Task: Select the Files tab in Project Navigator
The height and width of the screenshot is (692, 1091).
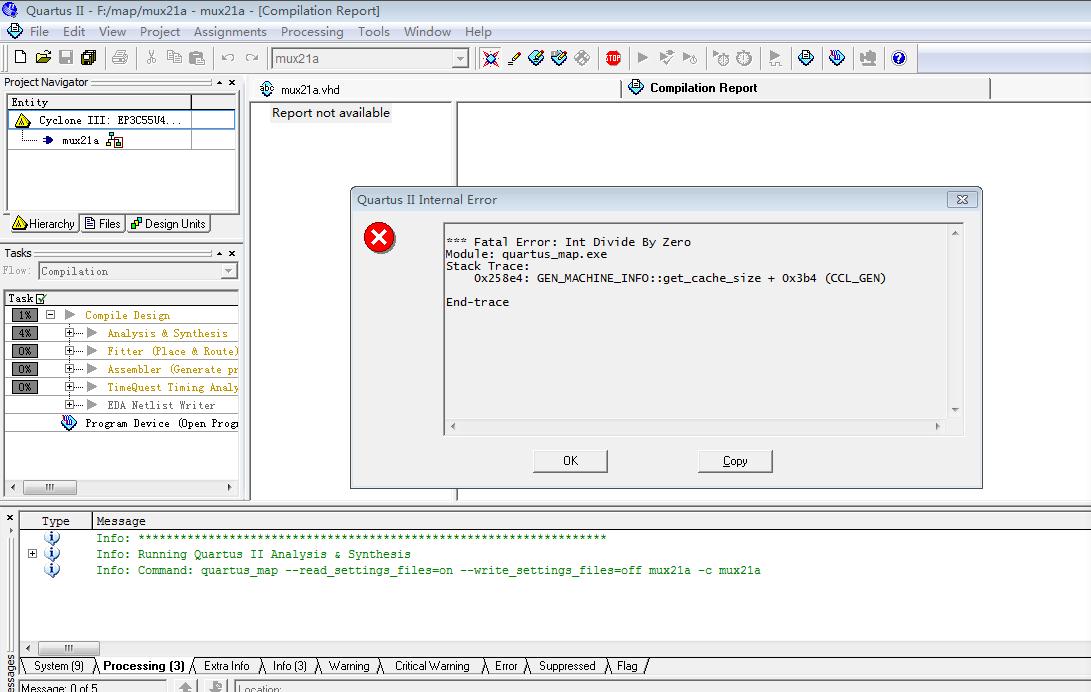Action: (102, 224)
